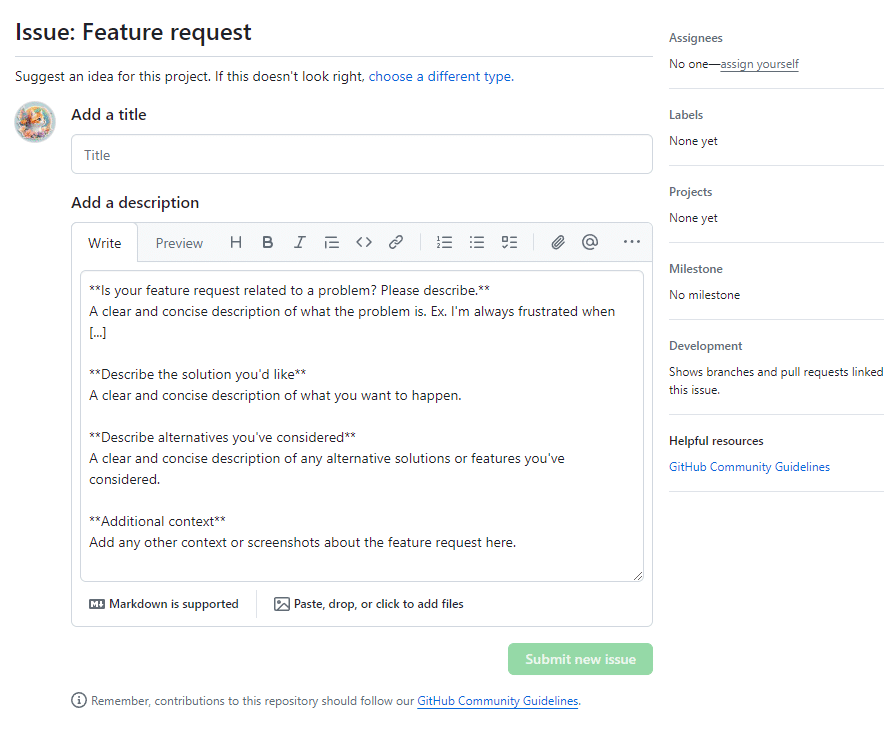Focus the Title input field
The height and width of the screenshot is (750, 884).
[362, 154]
